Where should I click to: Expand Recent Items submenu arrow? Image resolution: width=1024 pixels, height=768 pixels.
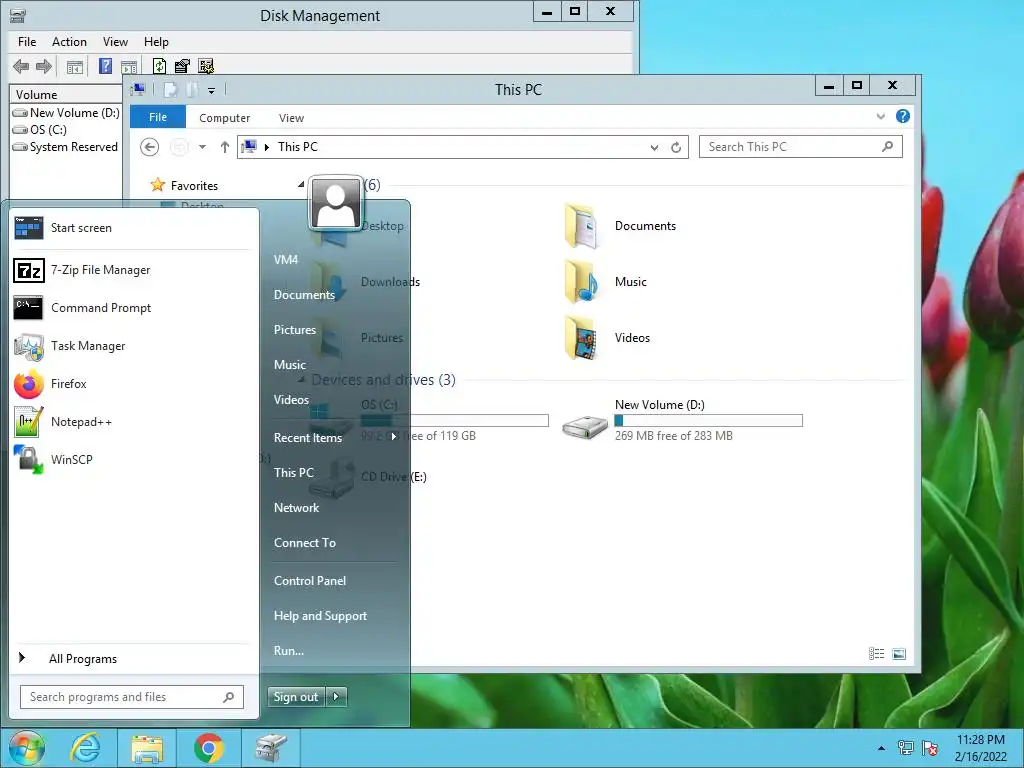pos(394,437)
